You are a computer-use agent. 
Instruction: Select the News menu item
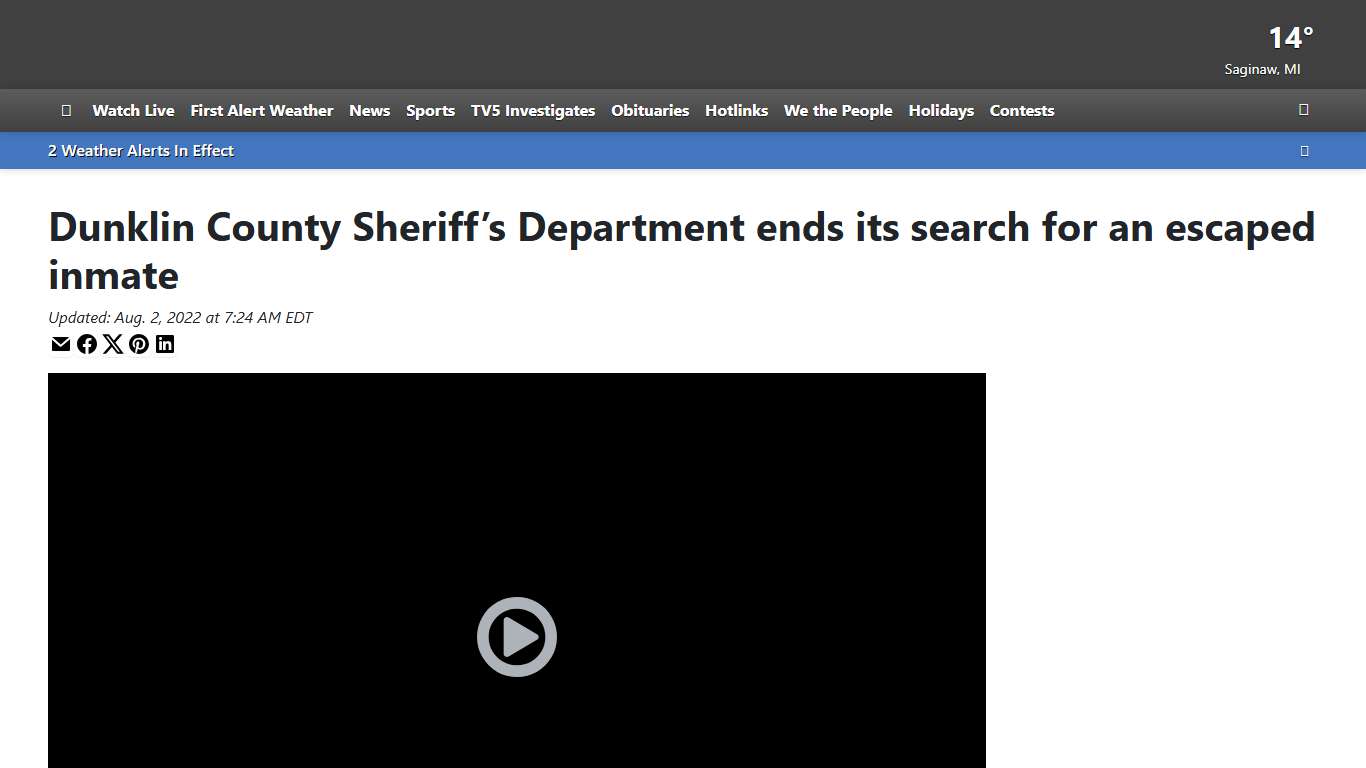pos(369,111)
